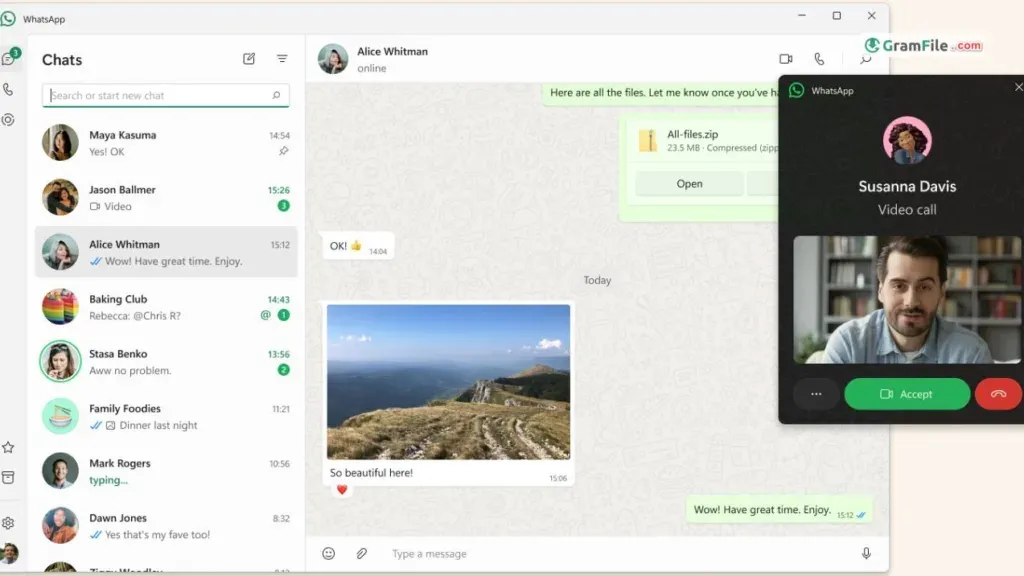Click the unread badge on Jason Ballmer's chat
The width and height of the screenshot is (1024, 576).
[283, 206]
